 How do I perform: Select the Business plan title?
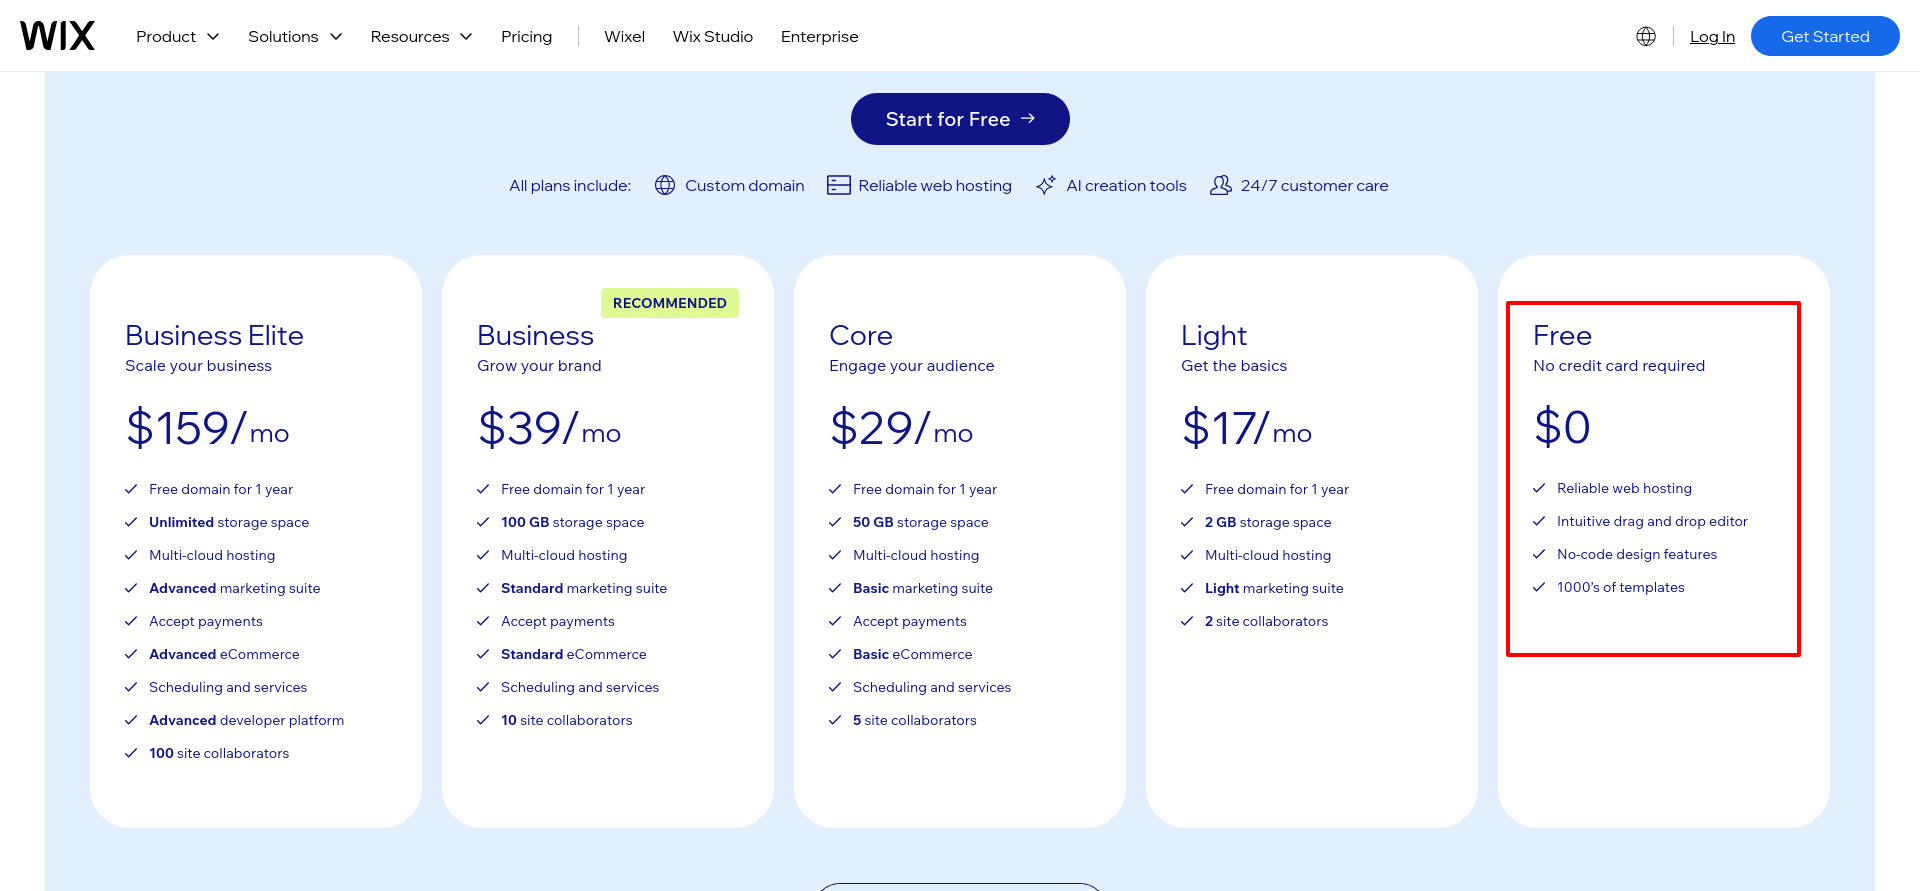click(x=535, y=335)
